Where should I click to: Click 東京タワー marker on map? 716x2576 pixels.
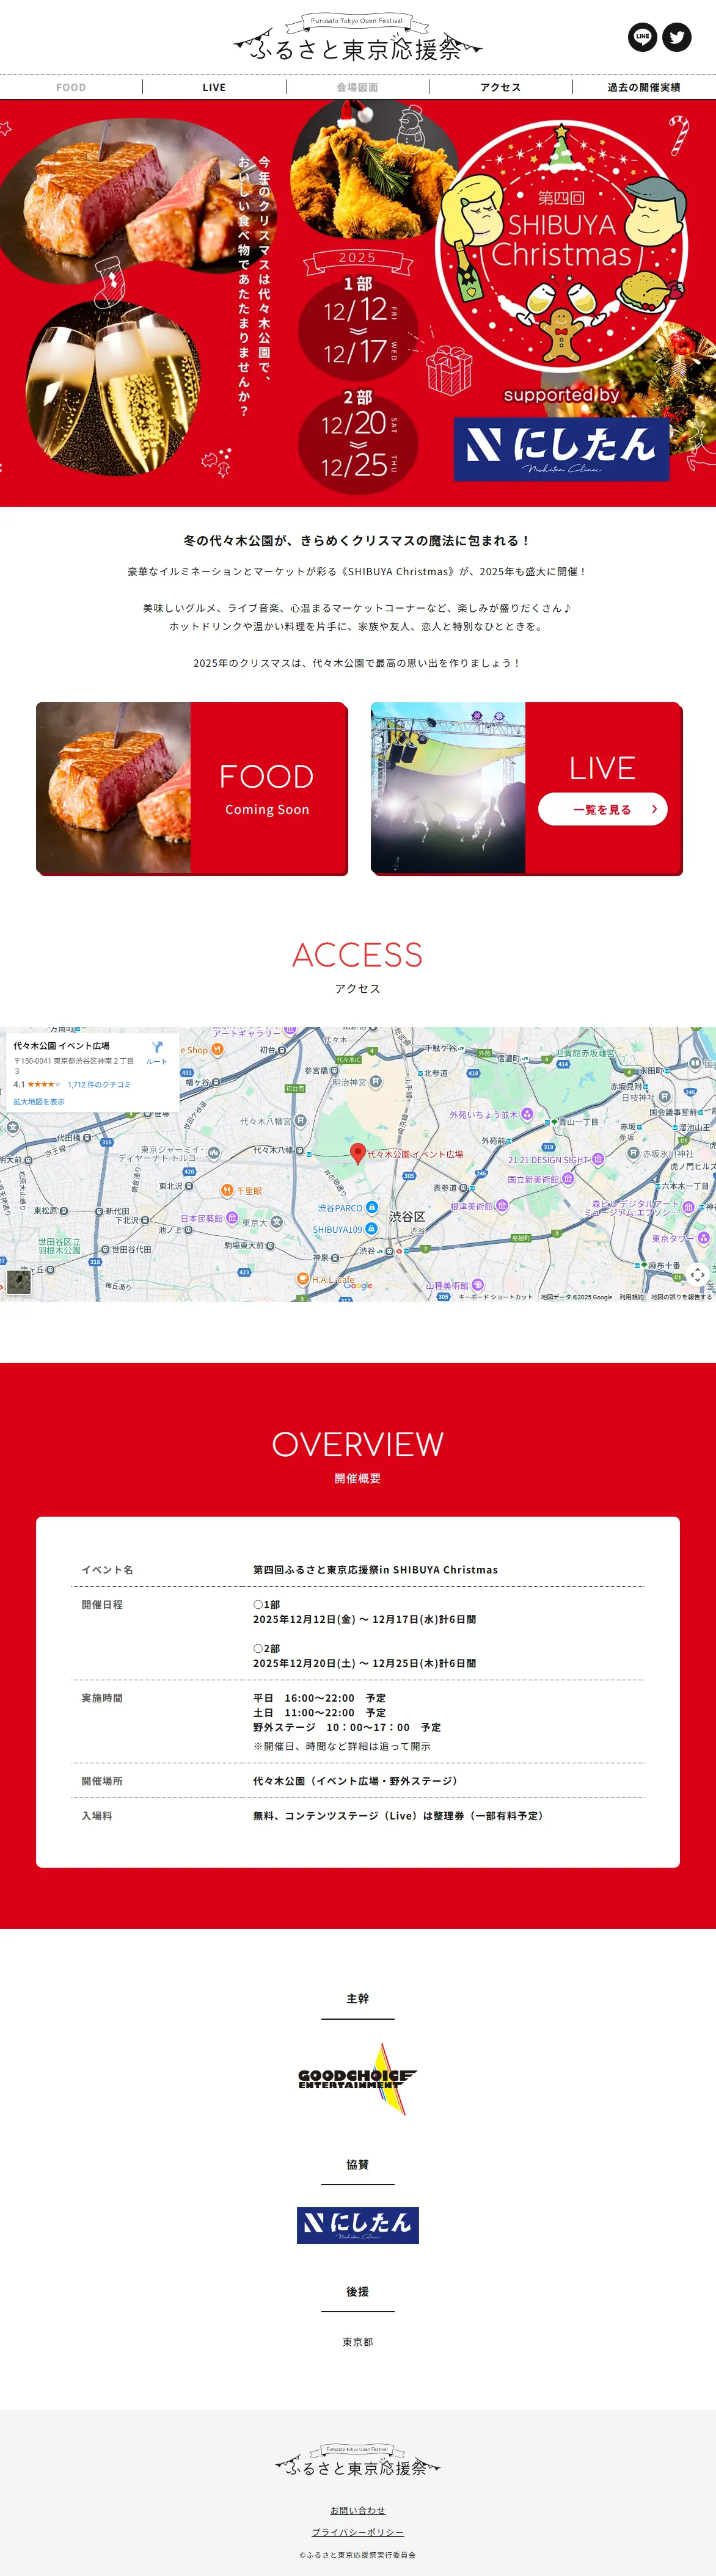coord(704,1238)
